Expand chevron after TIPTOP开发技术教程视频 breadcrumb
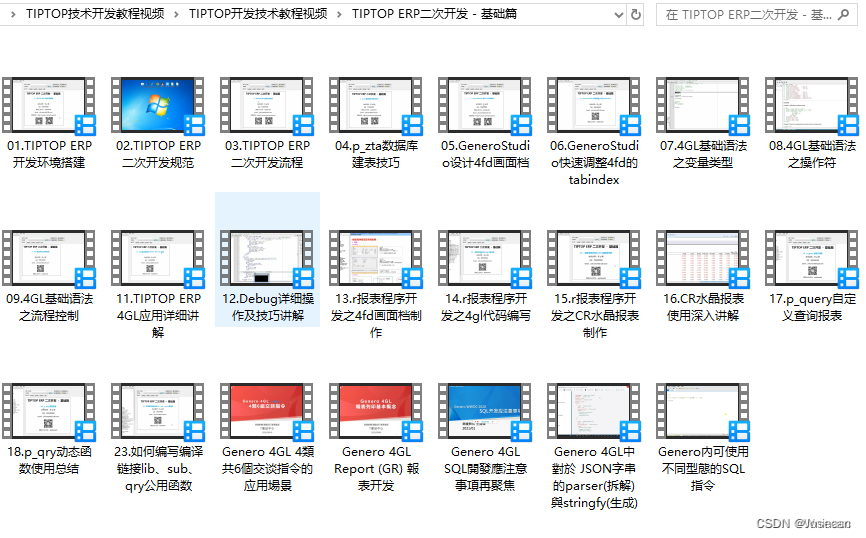The image size is (866, 538). tap(339, 14)
